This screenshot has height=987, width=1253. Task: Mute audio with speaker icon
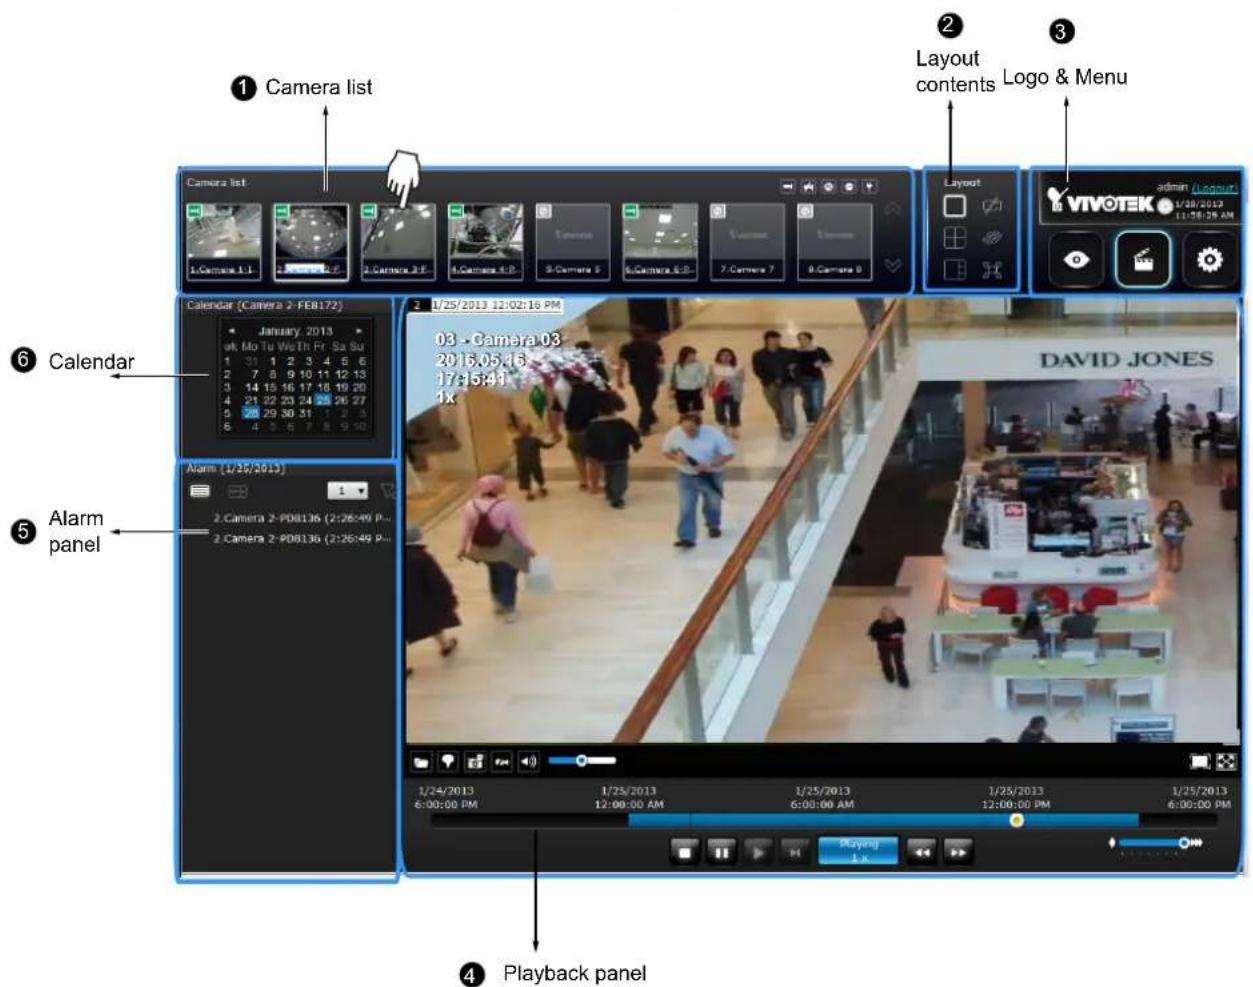[x=529, y=762]
